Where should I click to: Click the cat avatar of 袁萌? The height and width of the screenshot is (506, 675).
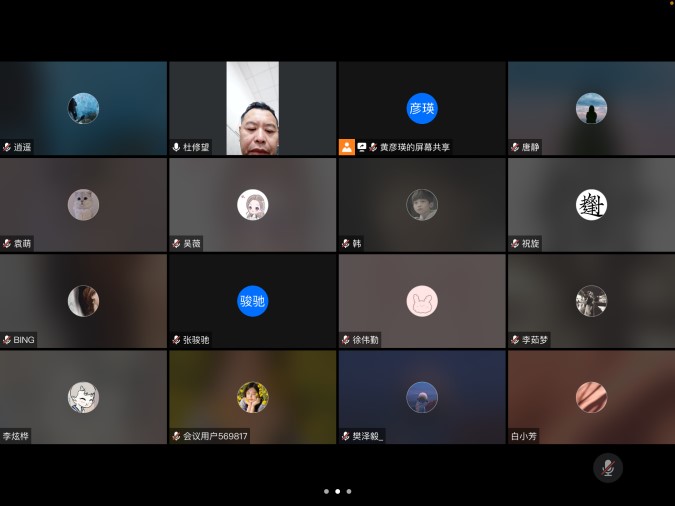click(83, 204)
